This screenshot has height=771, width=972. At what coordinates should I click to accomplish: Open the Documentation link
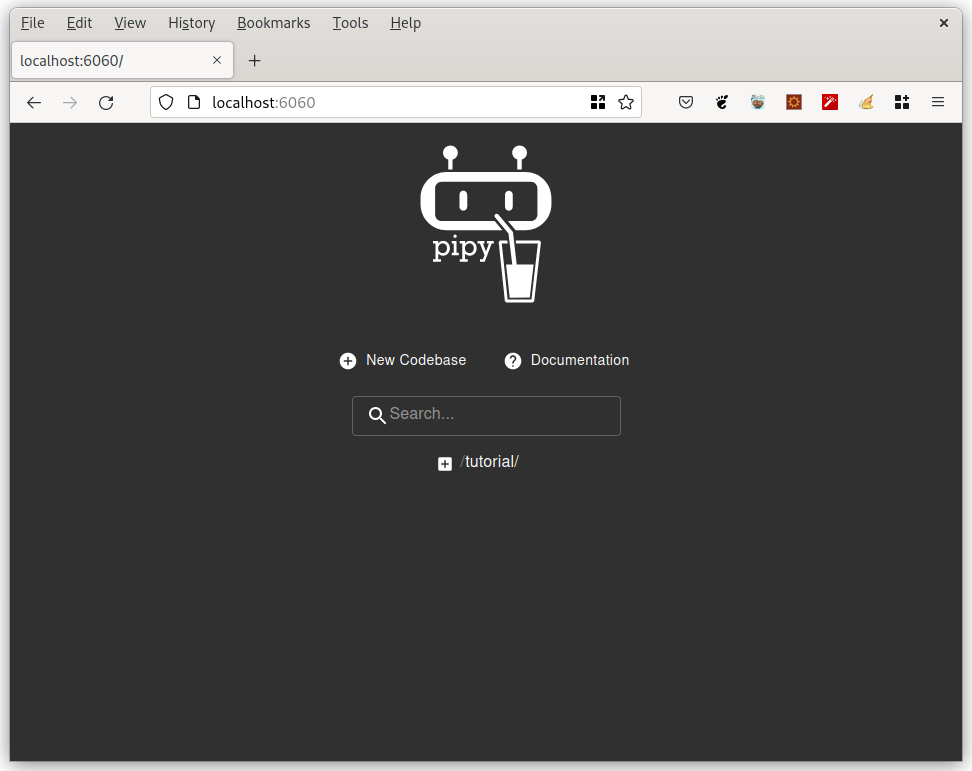pos(579,360)
